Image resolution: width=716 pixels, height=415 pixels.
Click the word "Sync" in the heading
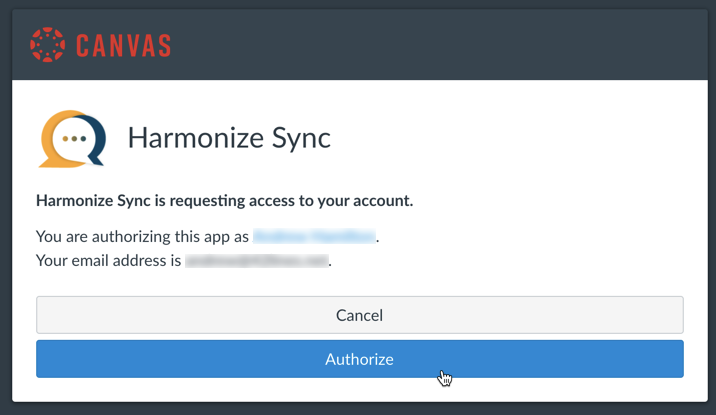pos(296,138)
